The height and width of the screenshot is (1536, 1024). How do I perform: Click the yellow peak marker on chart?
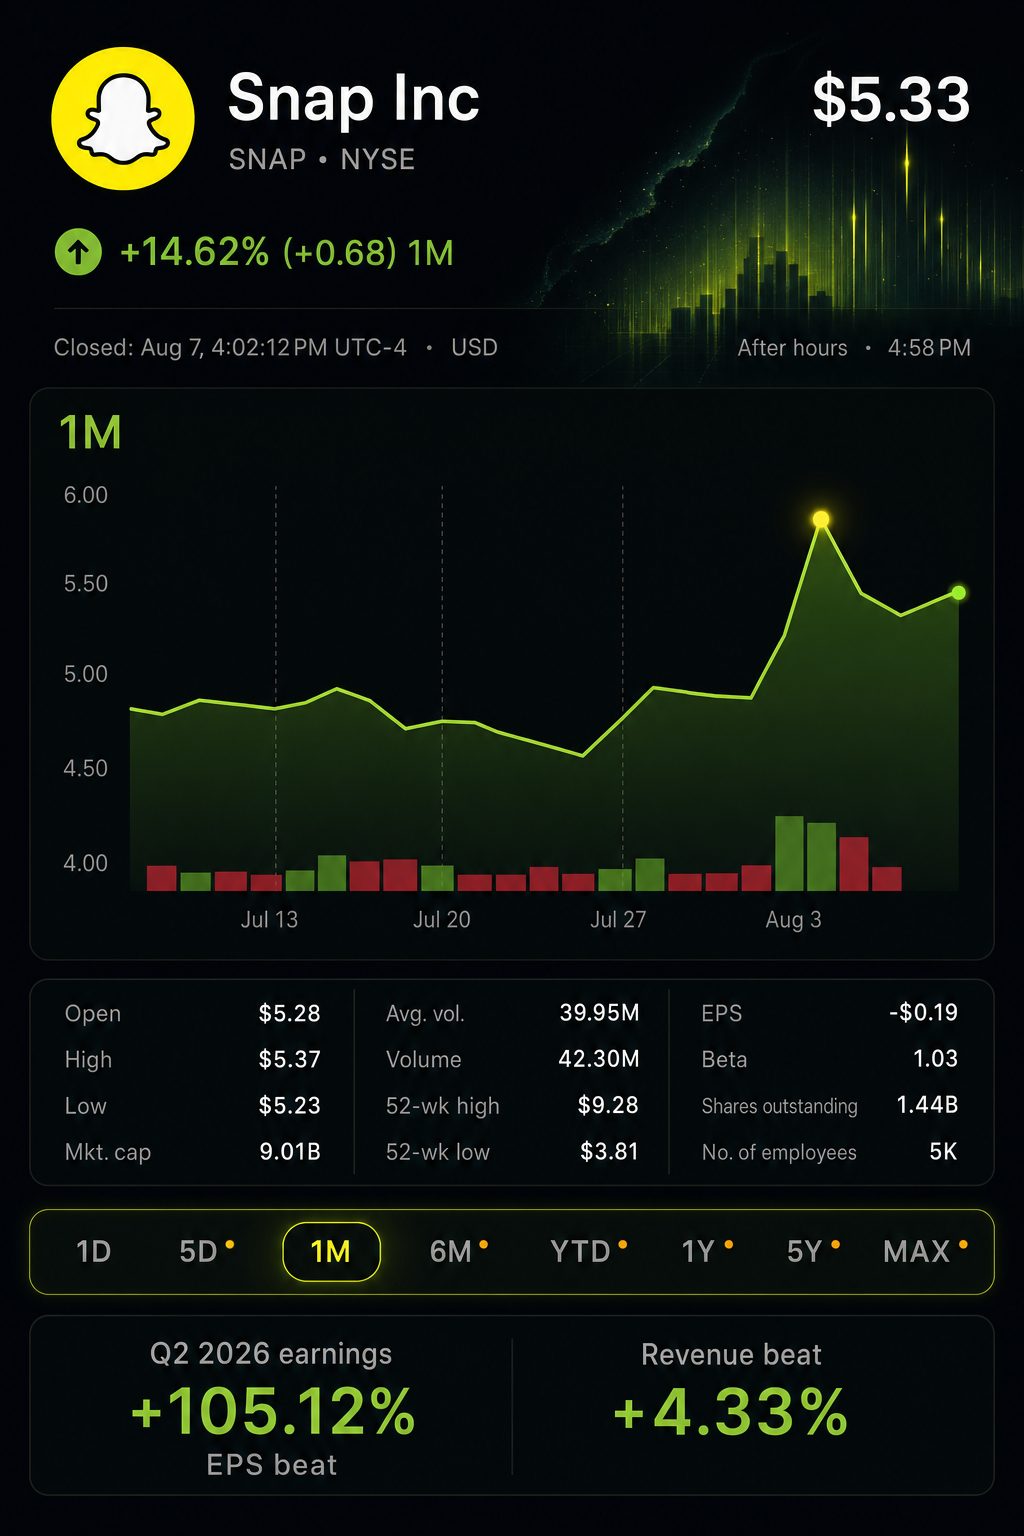pos(821,519)
